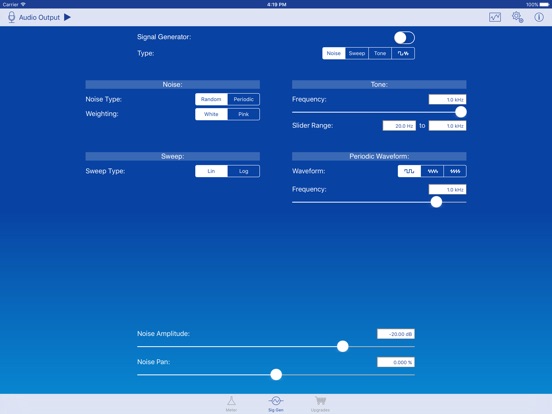This screenshot has width=552, height=414.
Task: Tap the microphone Audio Output icon
Action: click(x=11, y=17)
